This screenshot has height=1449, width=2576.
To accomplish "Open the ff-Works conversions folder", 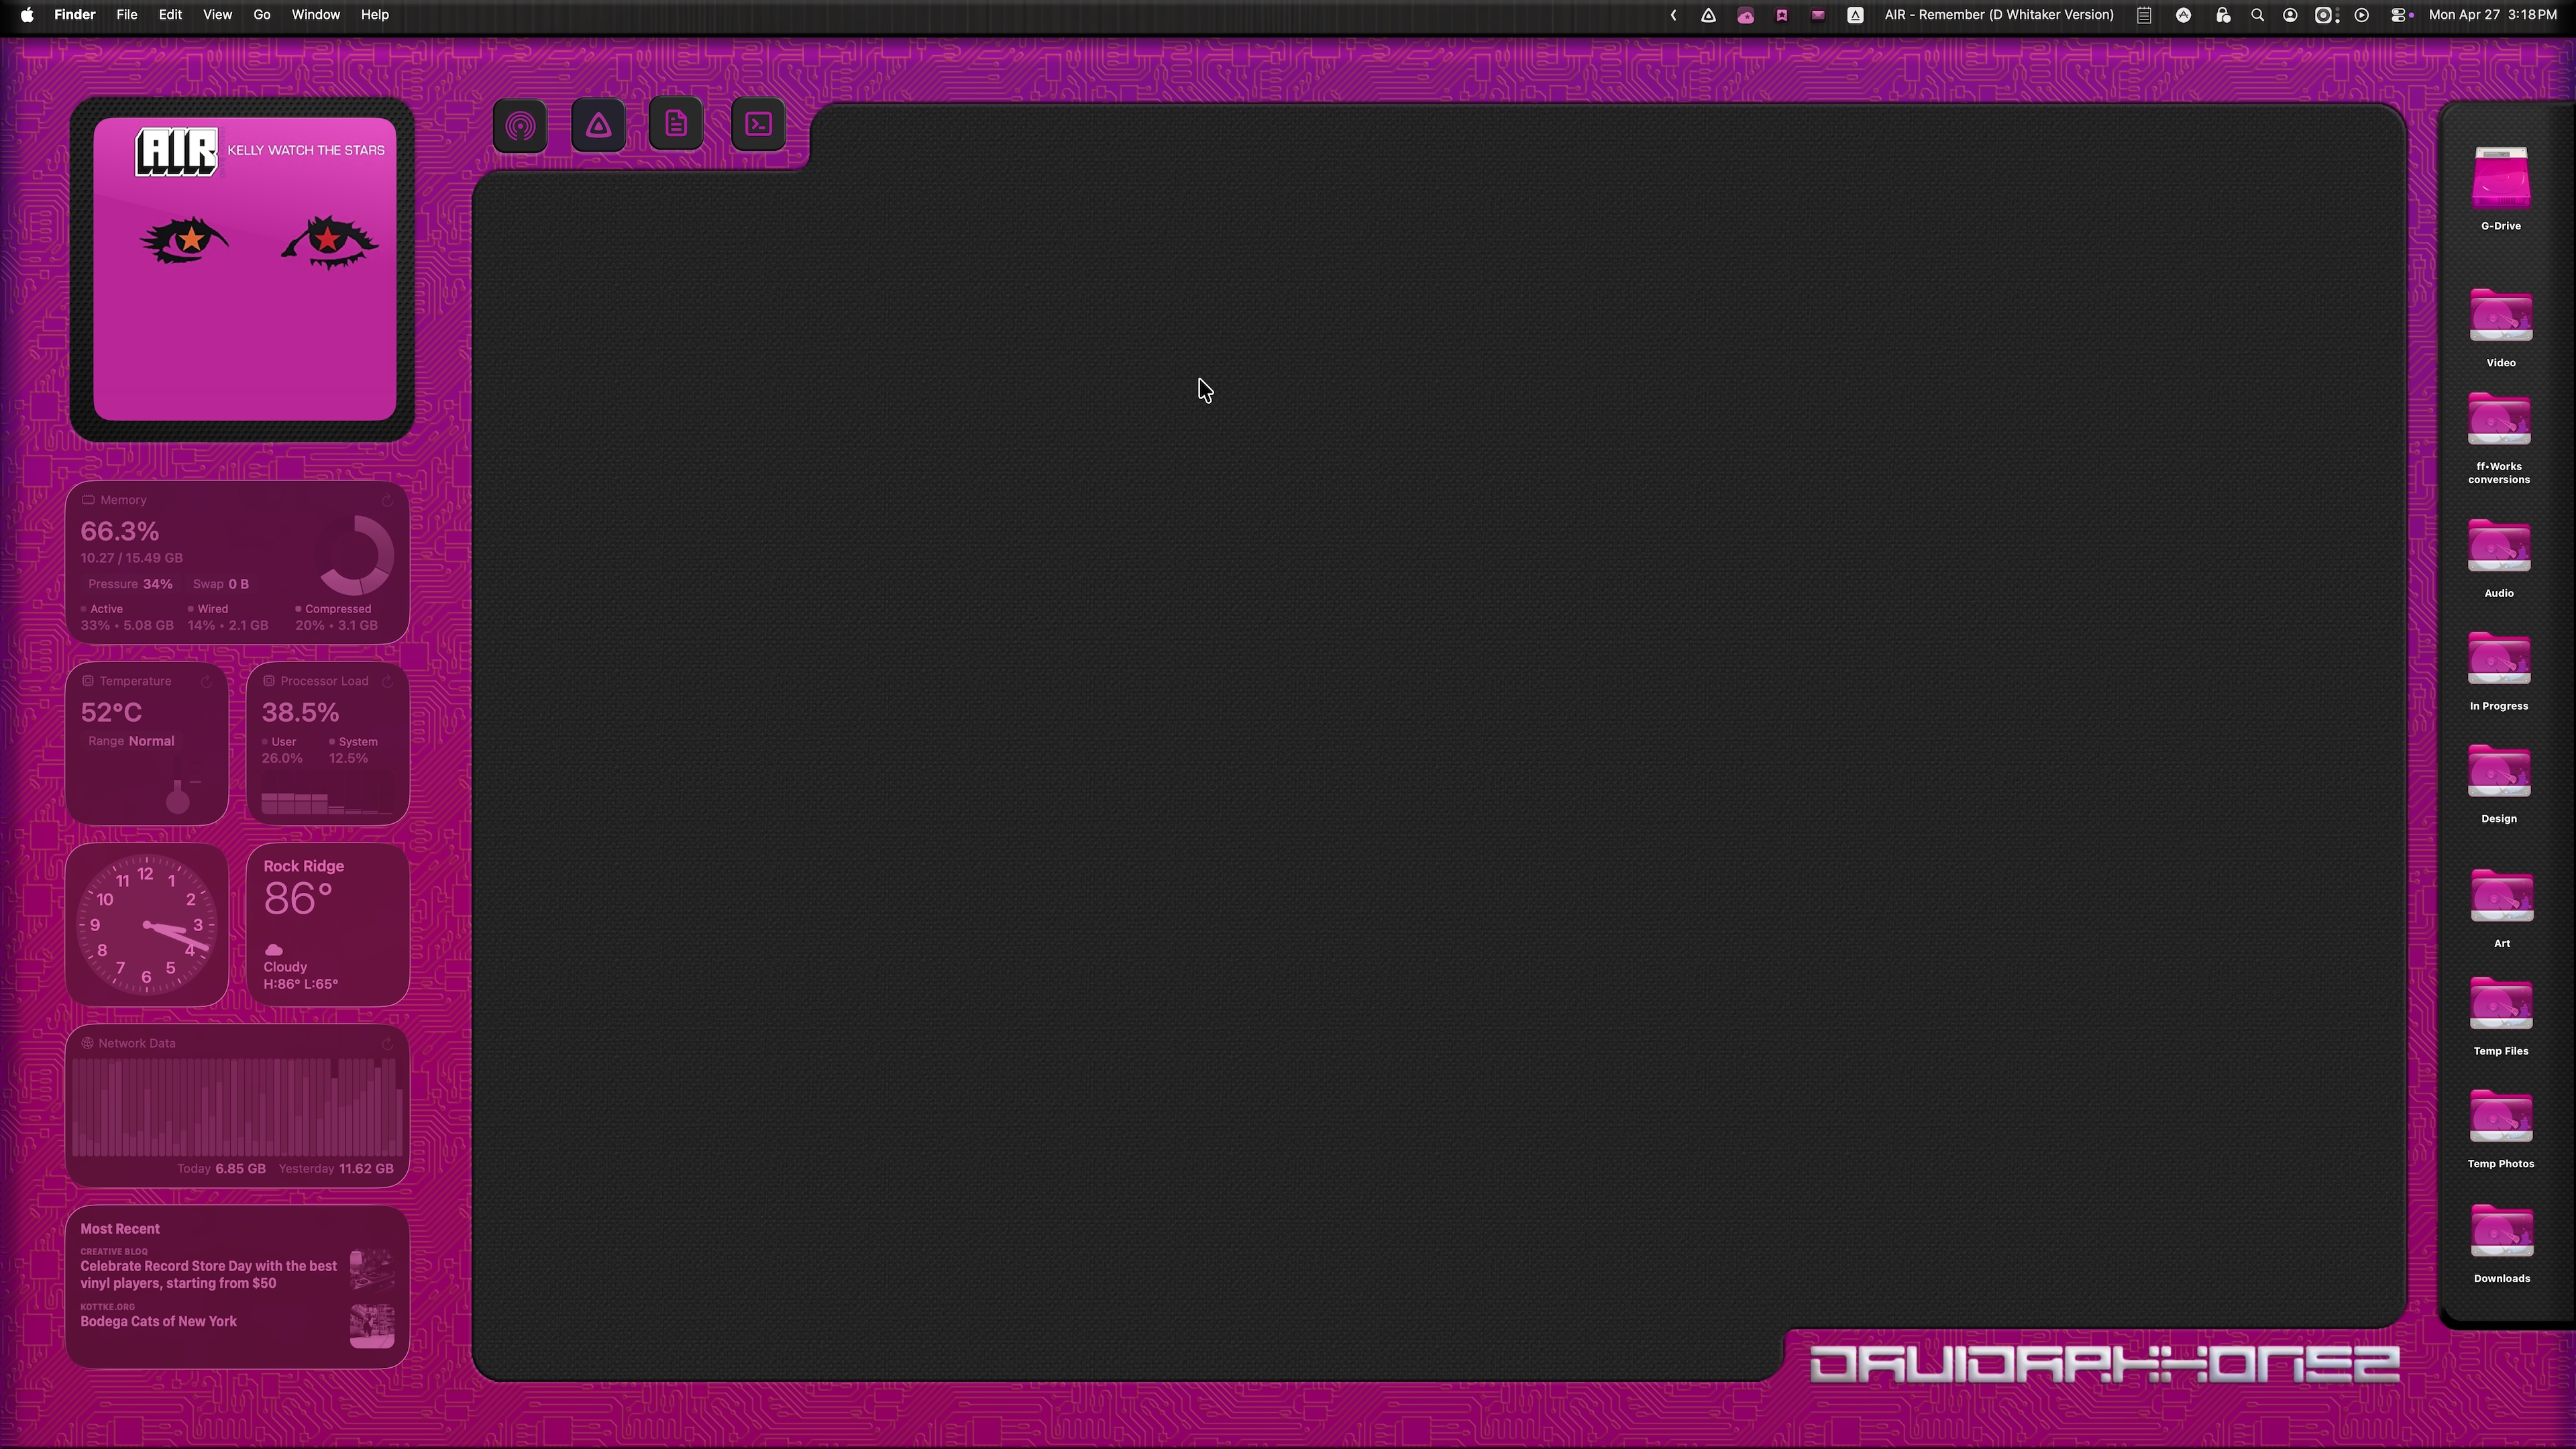I will point(2499,418).
